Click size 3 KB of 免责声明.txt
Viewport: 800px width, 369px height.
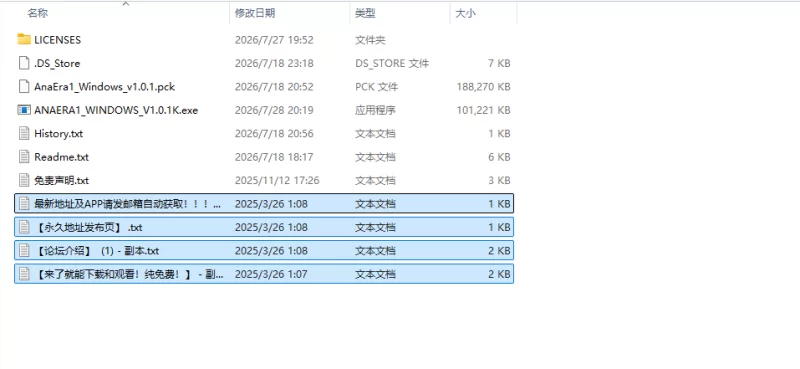(x=499, y=181)
